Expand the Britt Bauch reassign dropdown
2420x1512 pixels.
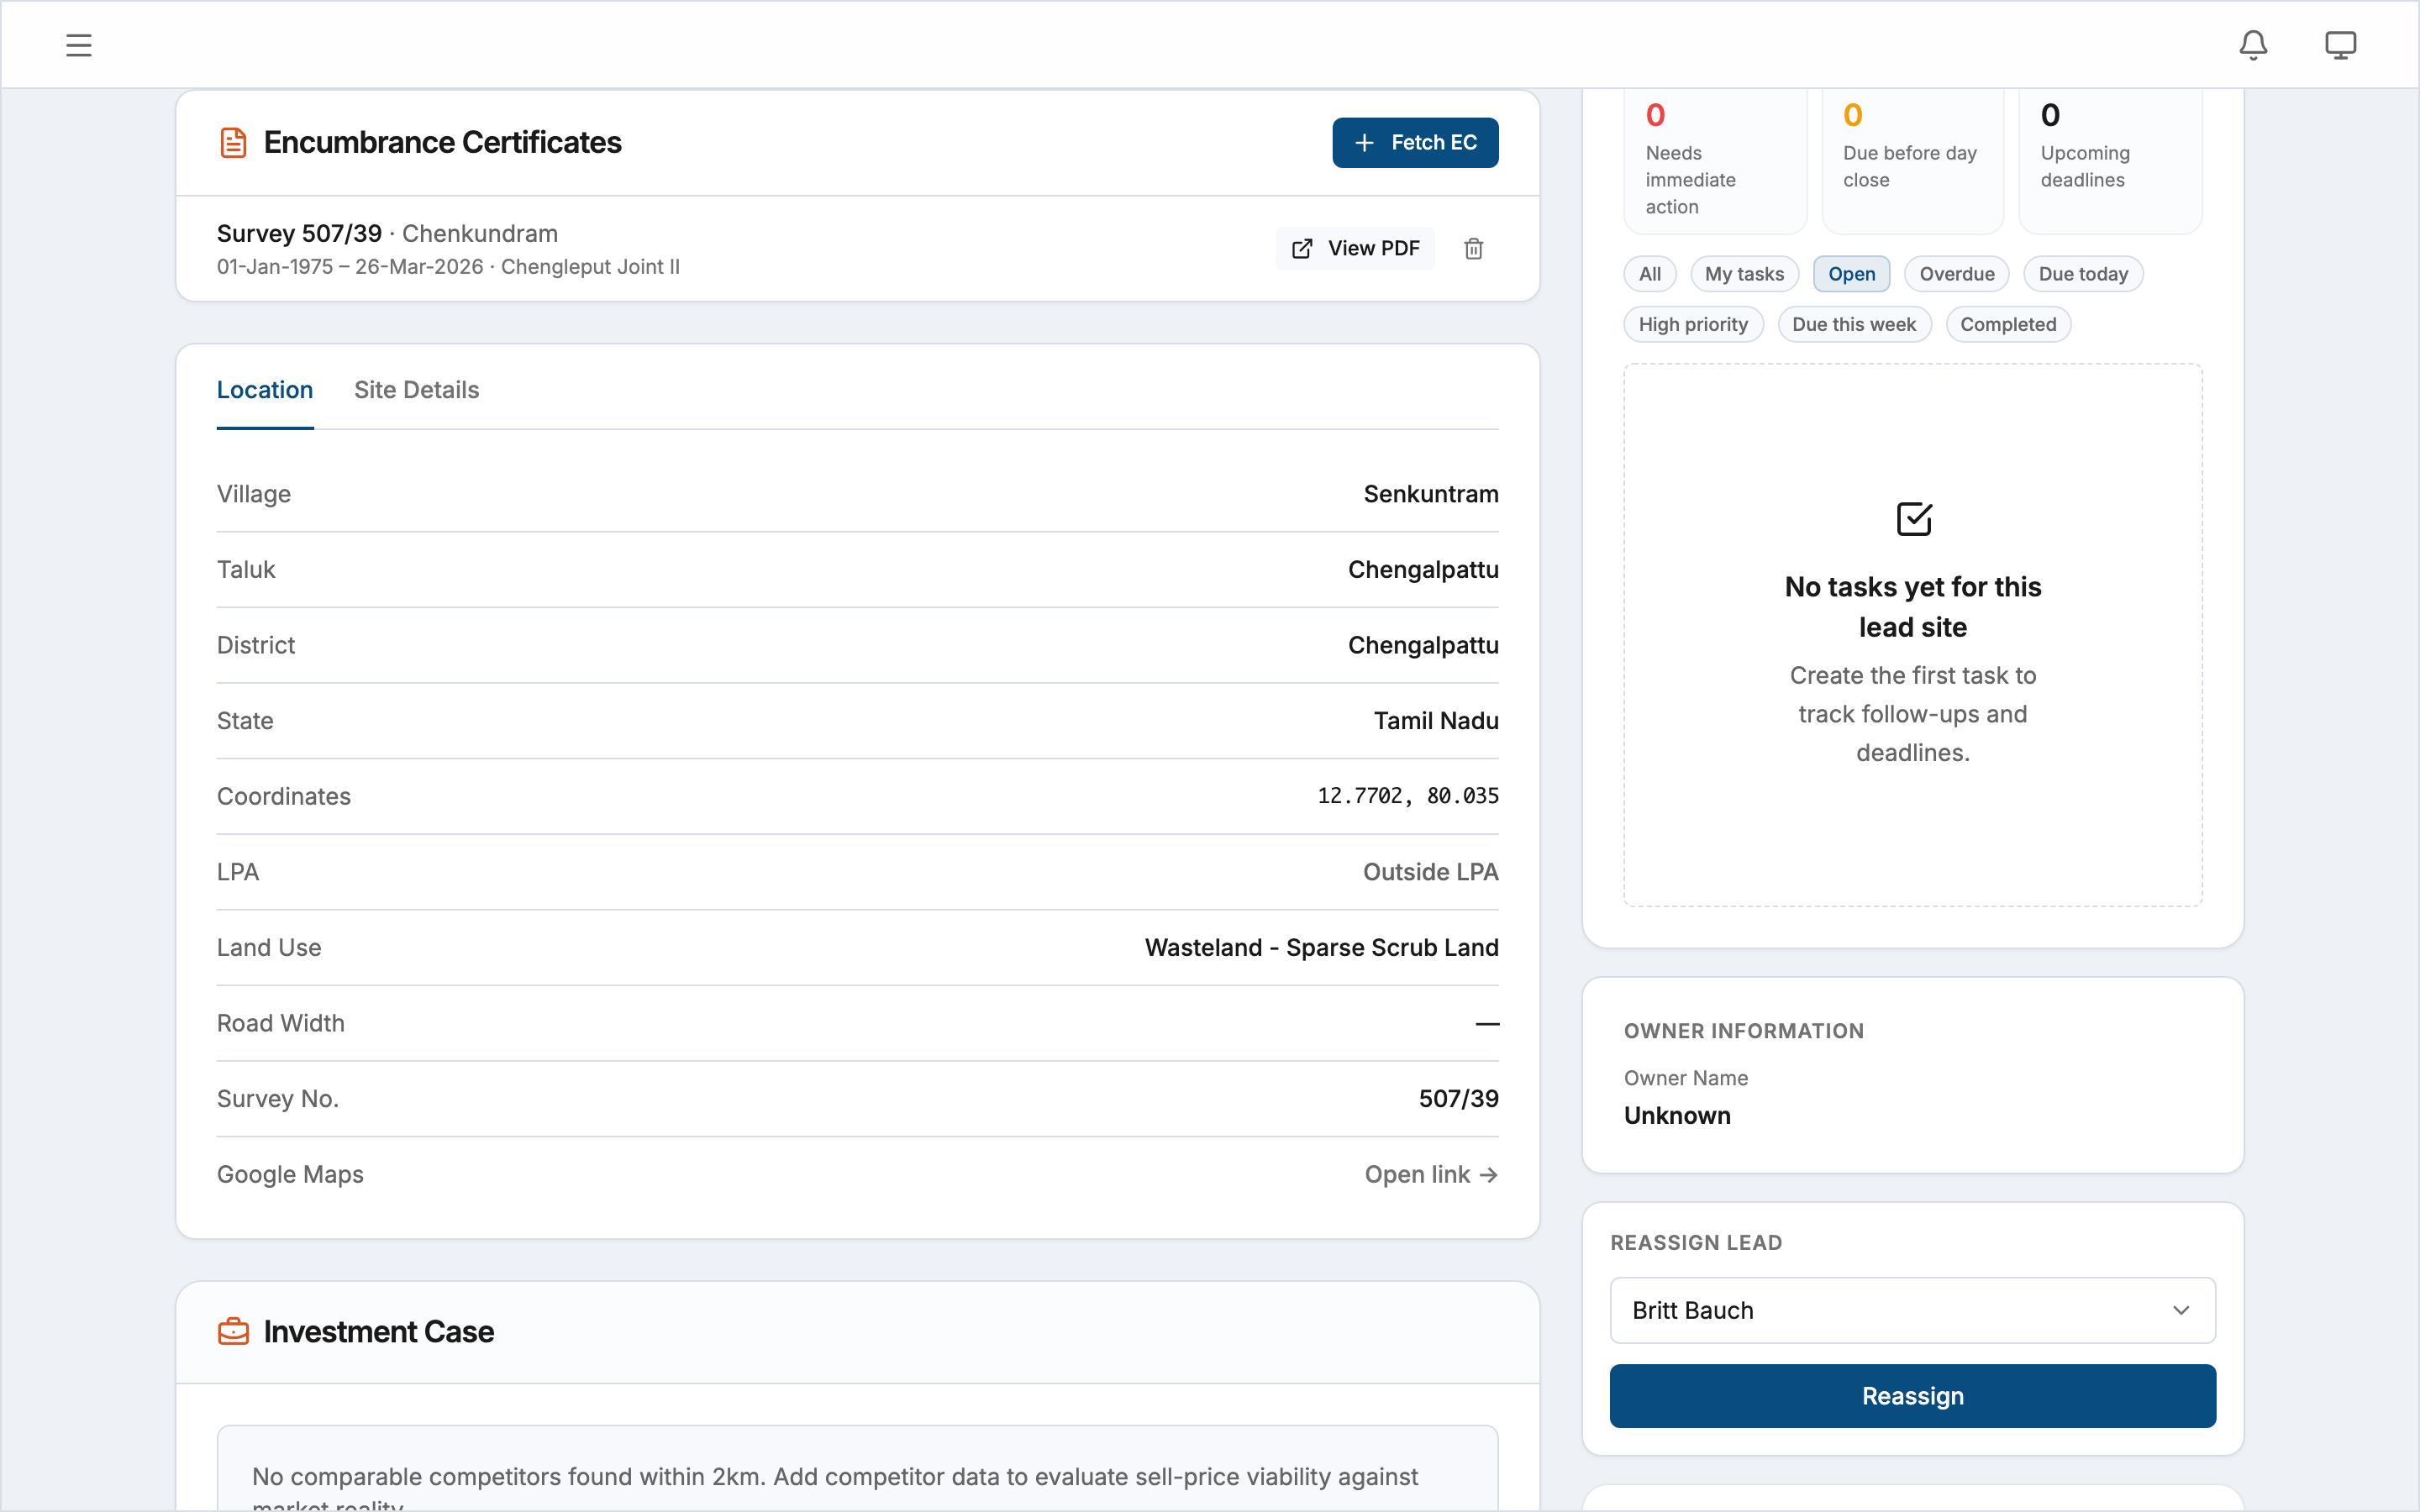click(x=1912, y=1310)
